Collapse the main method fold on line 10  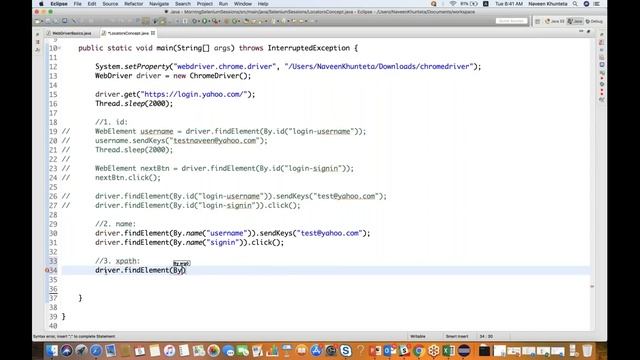click(x=60, y=48)
